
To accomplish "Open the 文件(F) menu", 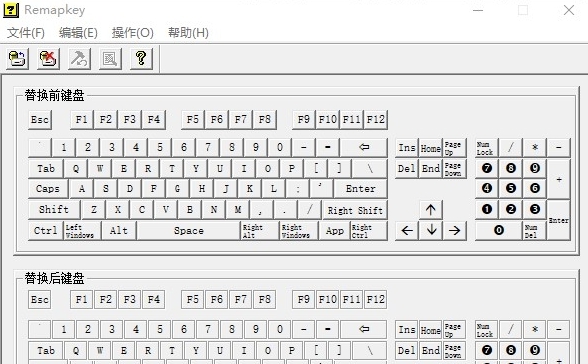I will pos(26,33).
